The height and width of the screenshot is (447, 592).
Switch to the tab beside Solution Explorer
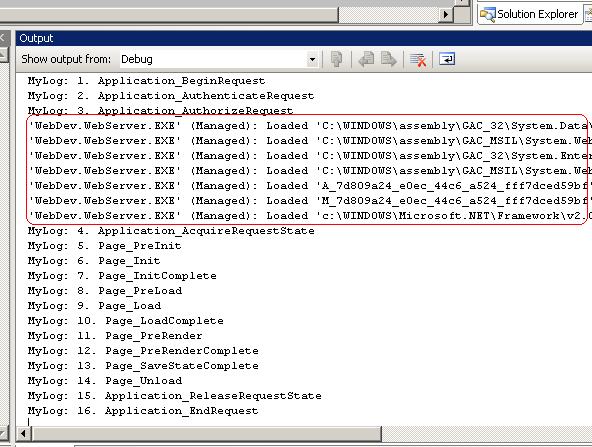coord(588,14)
